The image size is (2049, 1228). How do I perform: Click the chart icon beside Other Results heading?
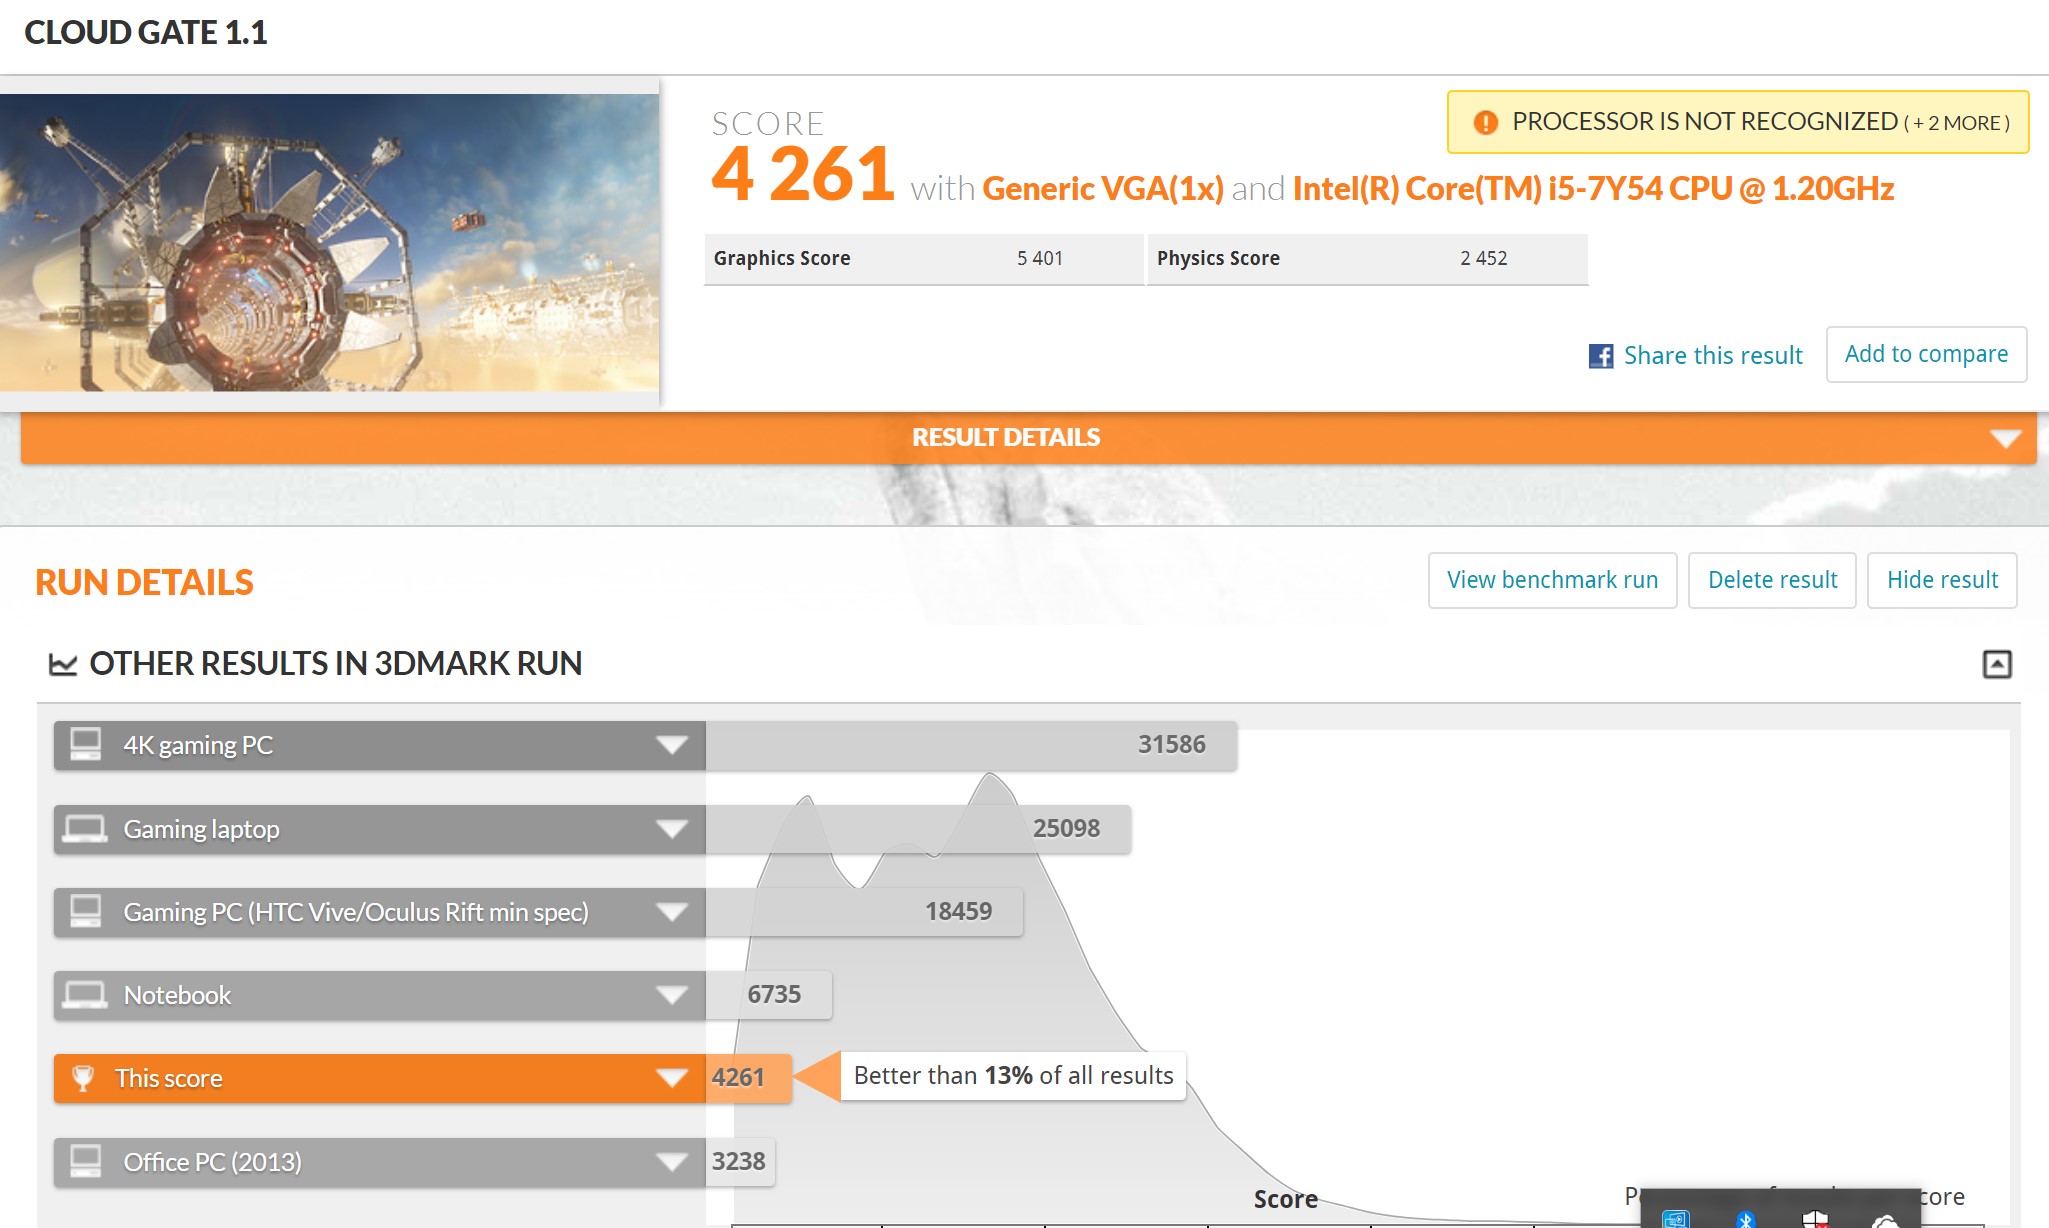[63, 664]
